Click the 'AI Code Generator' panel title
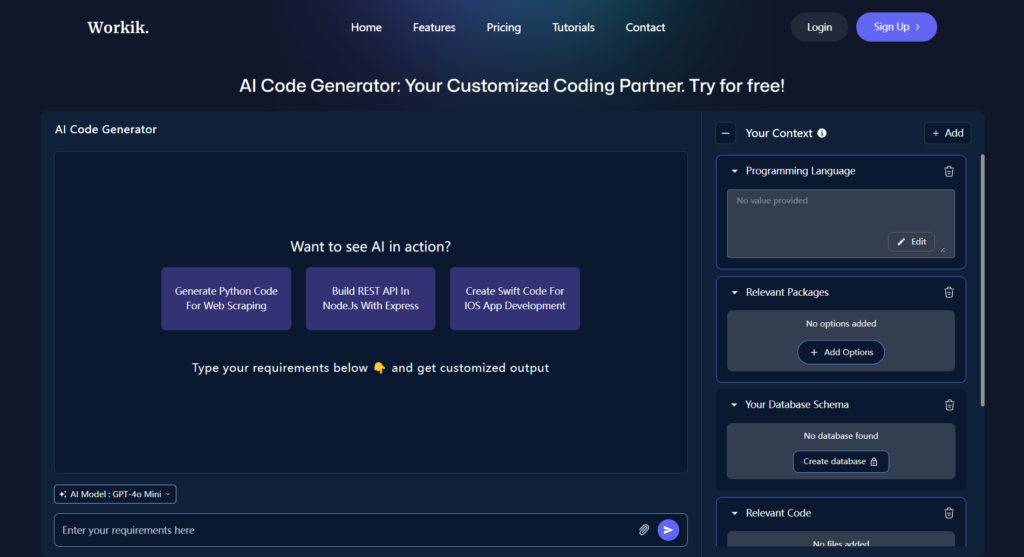The width and height of the screenshot is (1024, 557). pos(106,129)
